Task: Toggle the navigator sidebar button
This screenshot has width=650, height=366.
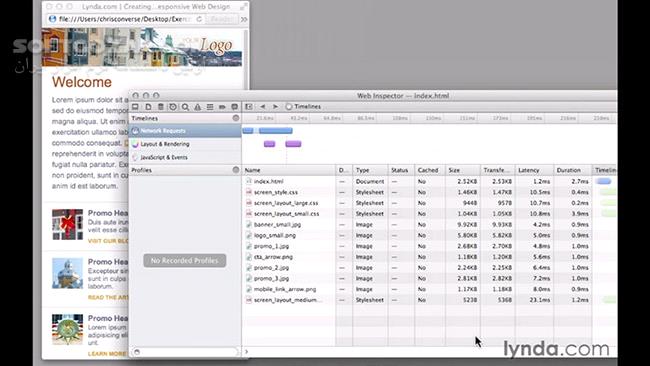Action: tap(249, 107)
